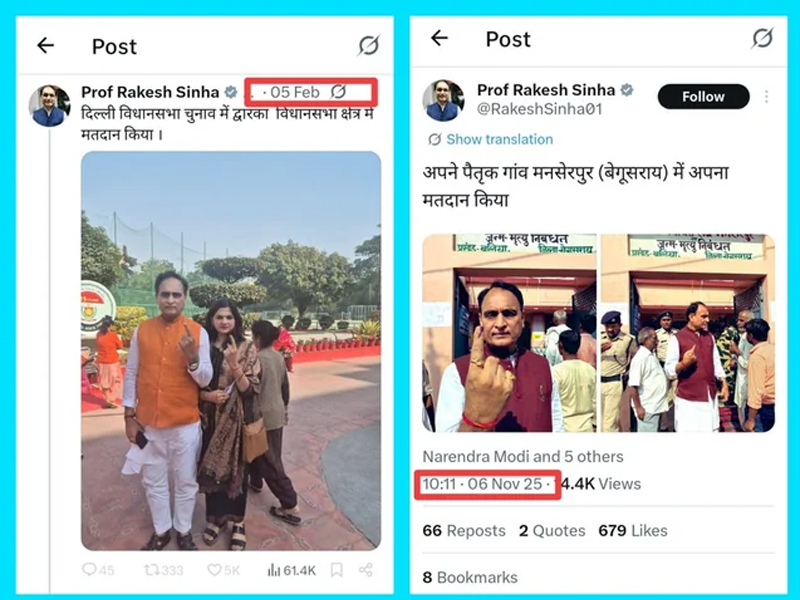Screen dimensions: 800x600
Task: View the 66 Reposts list
Action: (x=464, y=531)
